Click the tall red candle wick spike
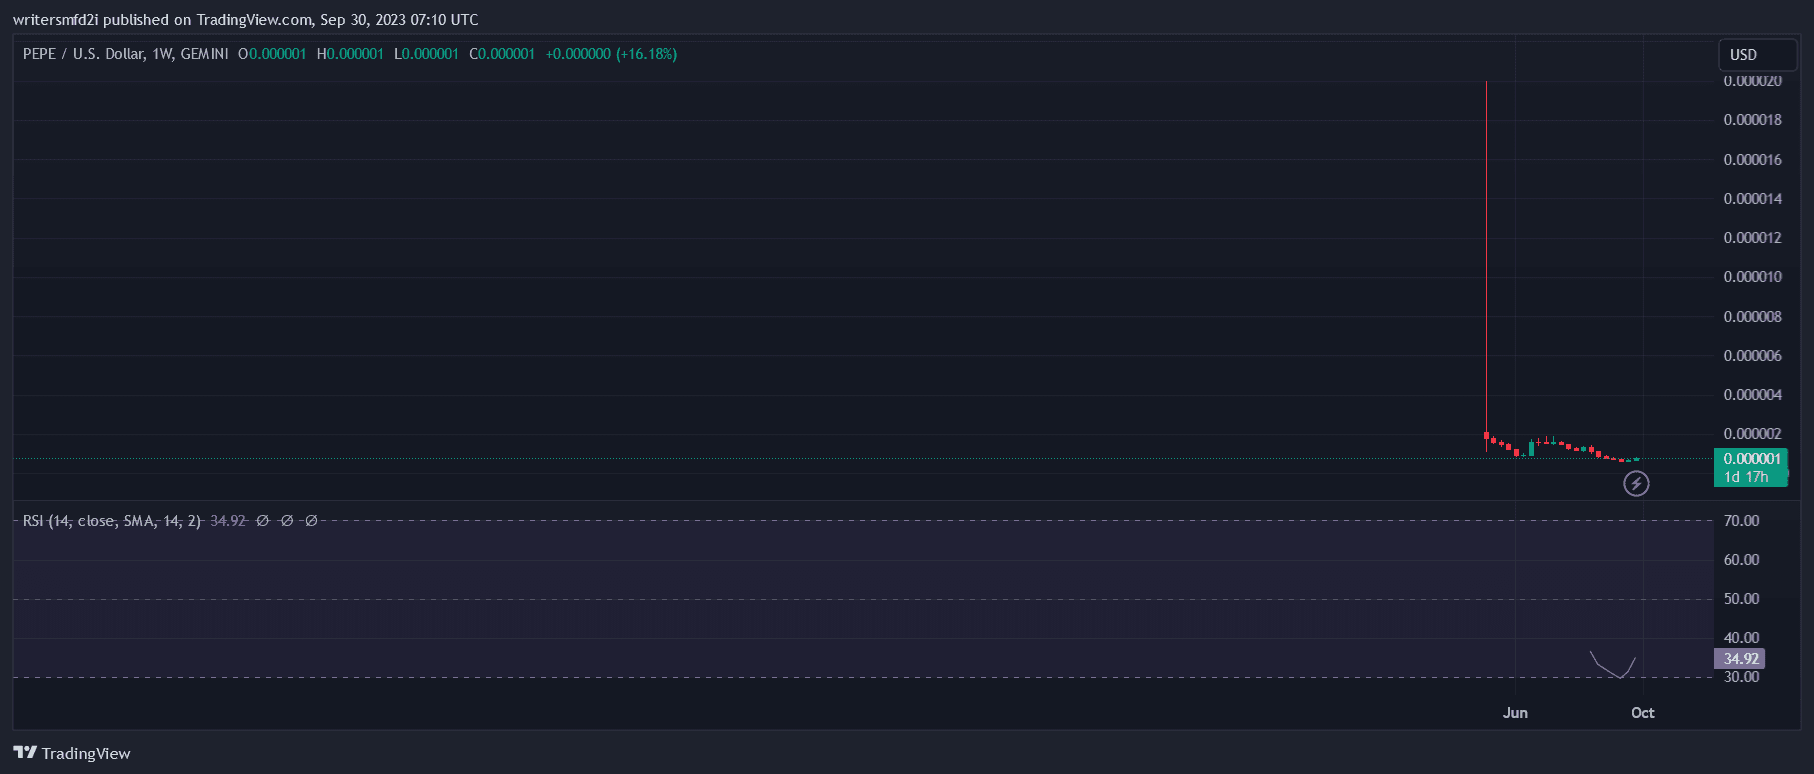 (1487, 250)
